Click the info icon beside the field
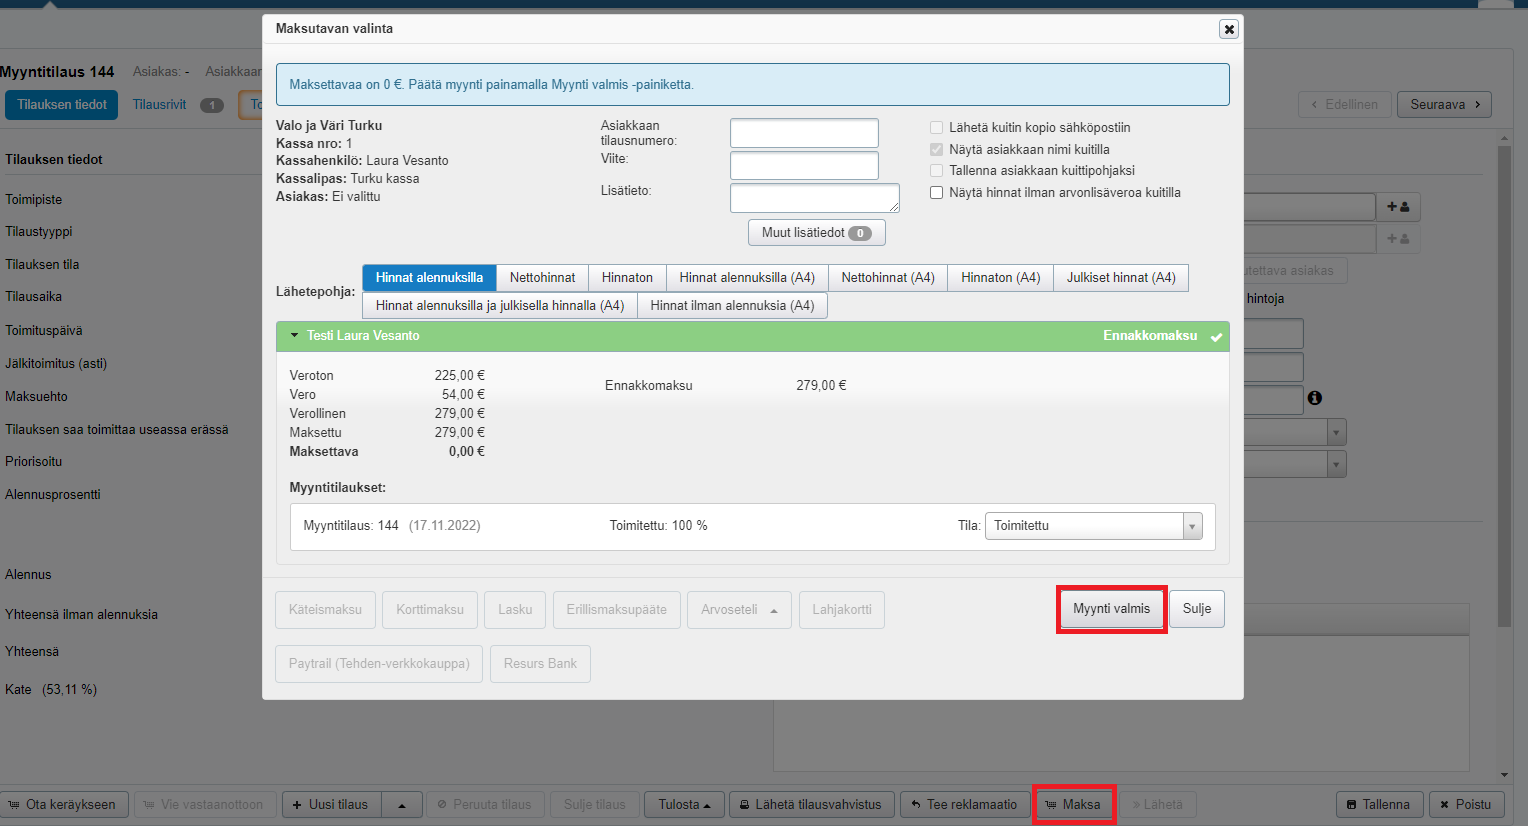 pos(1315,398)
